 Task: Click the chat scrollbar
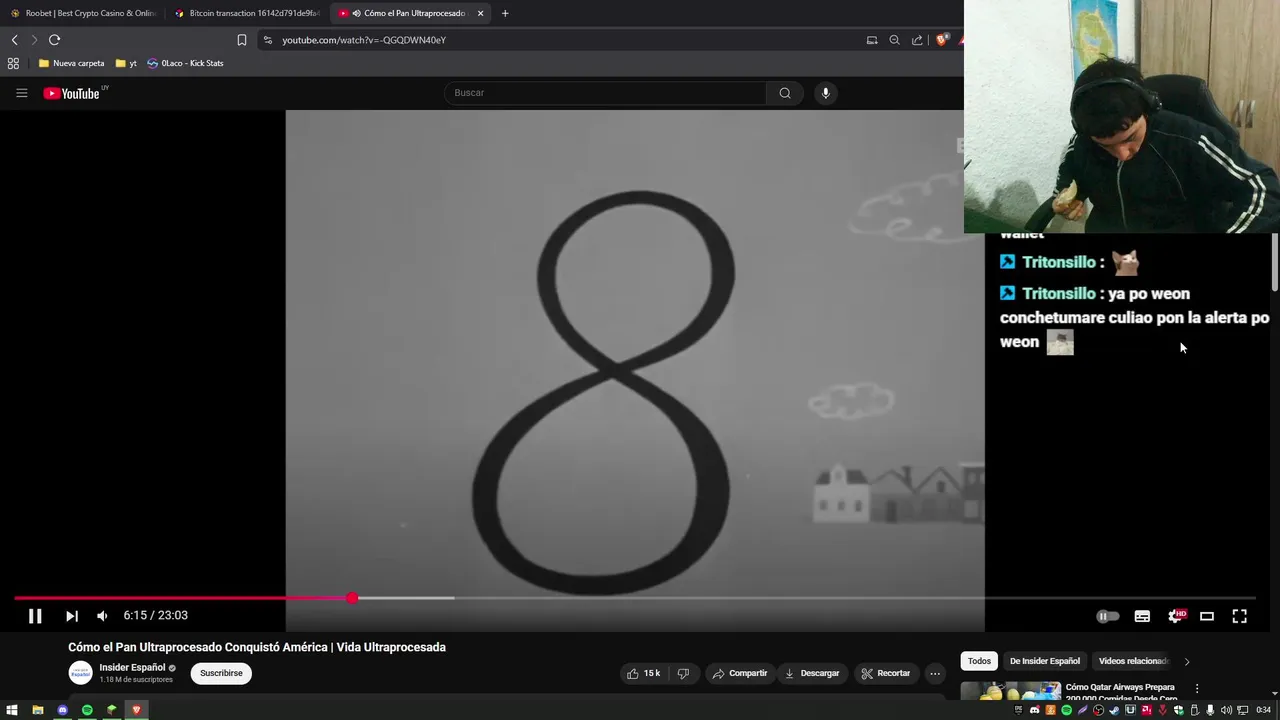[1275, 262]
